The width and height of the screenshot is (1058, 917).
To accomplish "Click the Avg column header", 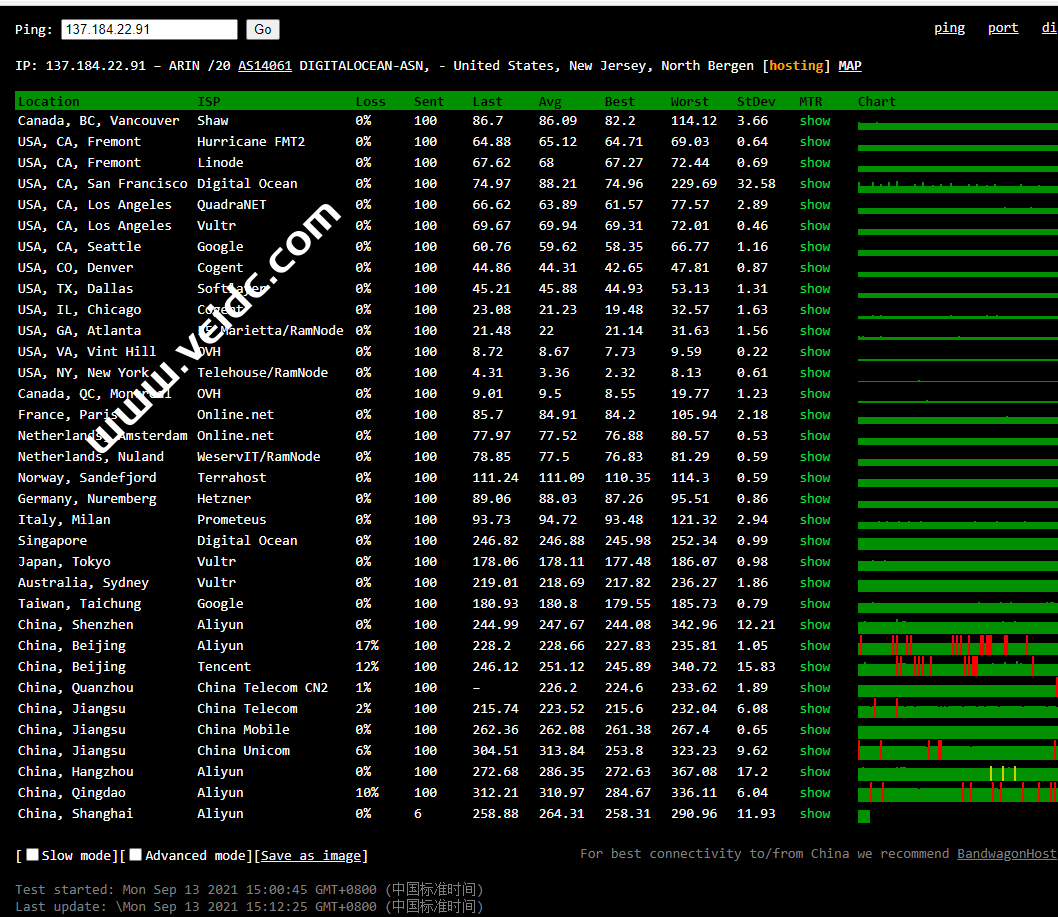I will [550, 102].
